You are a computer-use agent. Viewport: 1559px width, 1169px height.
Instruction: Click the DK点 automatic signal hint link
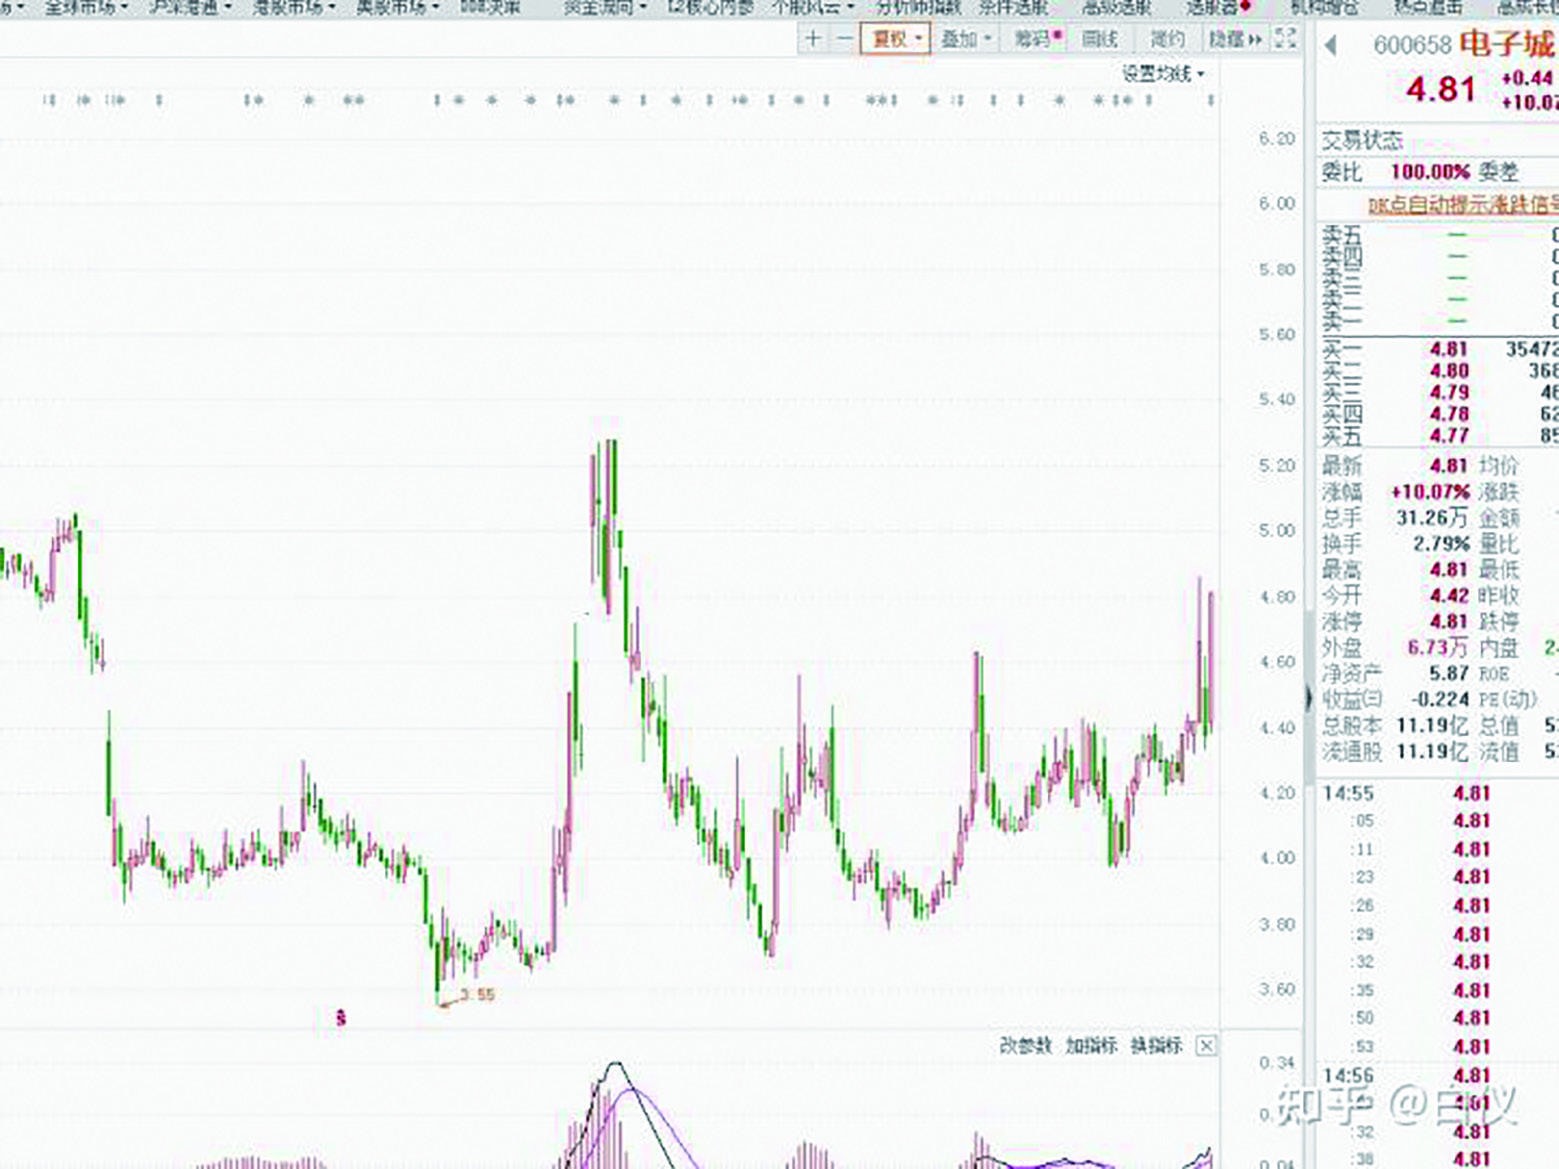tap(1462, 205)
